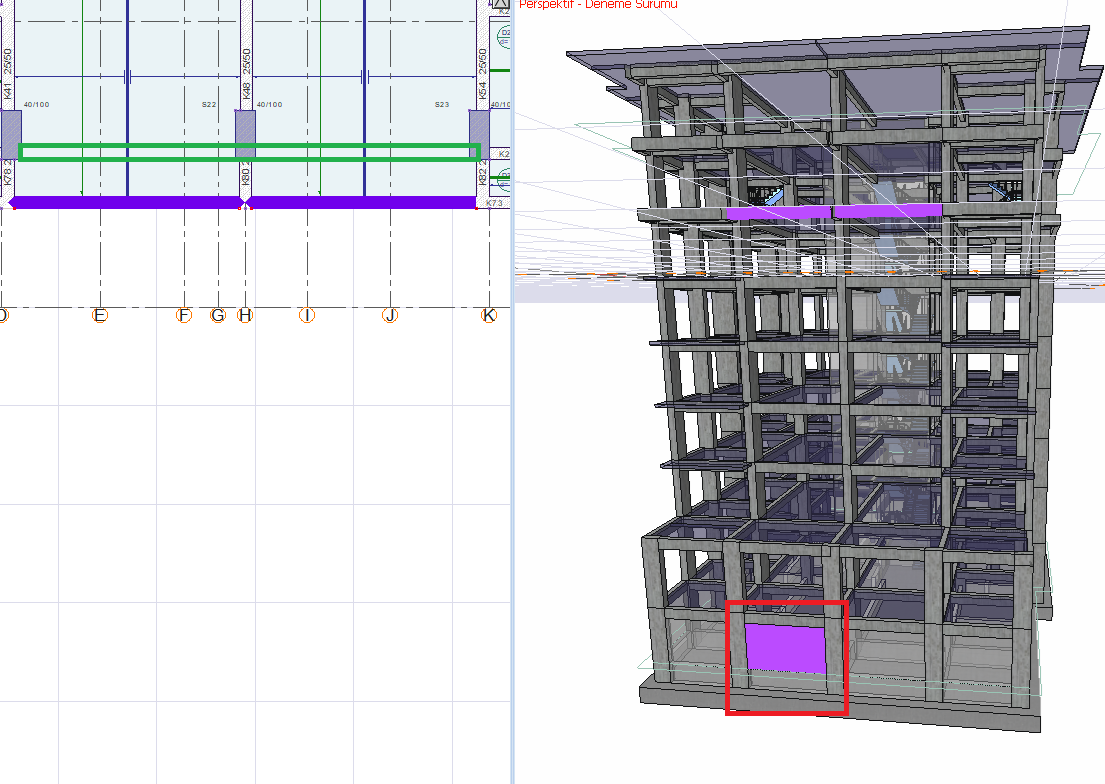Click axis marker H
Image resolution: width=1105 pixels, height=784 pixels.
(x=245, y=315)
